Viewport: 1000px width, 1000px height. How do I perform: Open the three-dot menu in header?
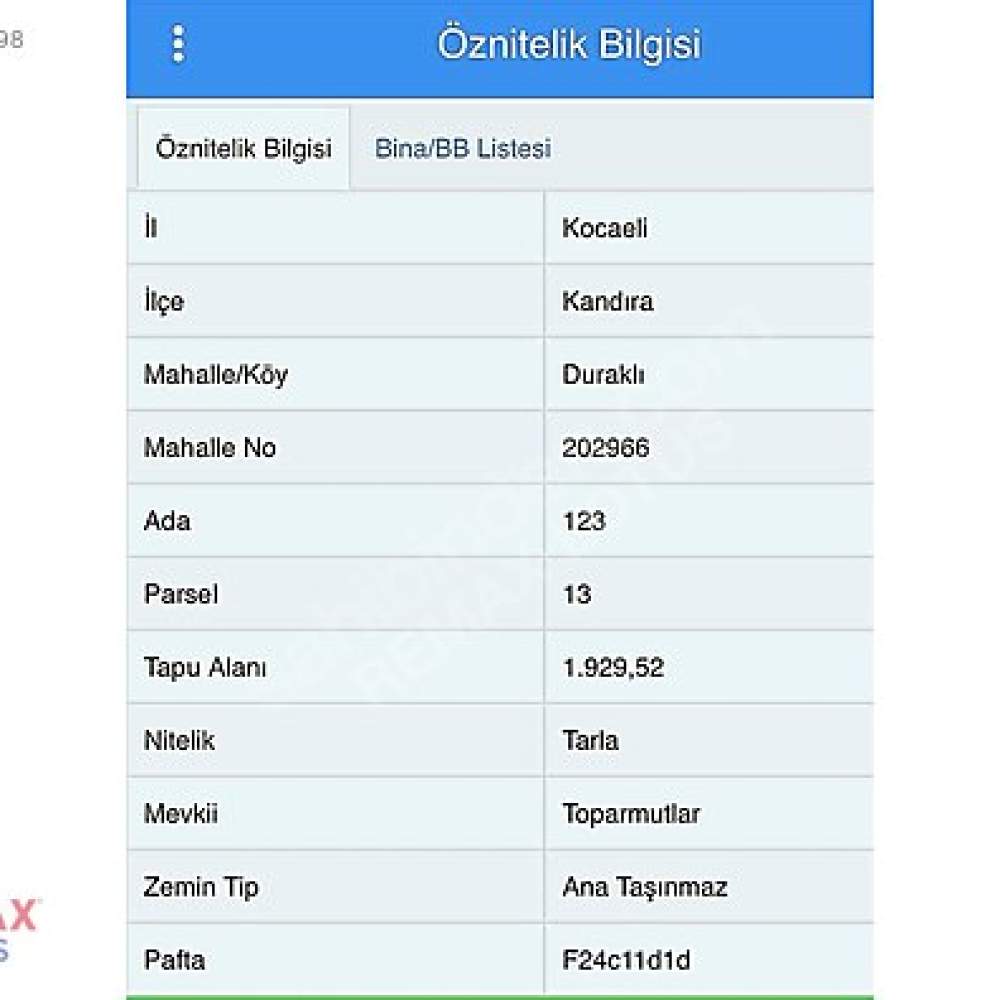coord(179,44)
